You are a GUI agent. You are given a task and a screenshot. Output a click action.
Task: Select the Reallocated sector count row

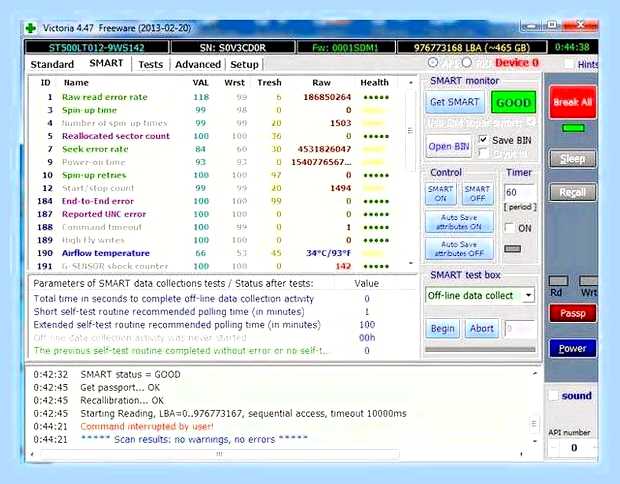(215, 136)
